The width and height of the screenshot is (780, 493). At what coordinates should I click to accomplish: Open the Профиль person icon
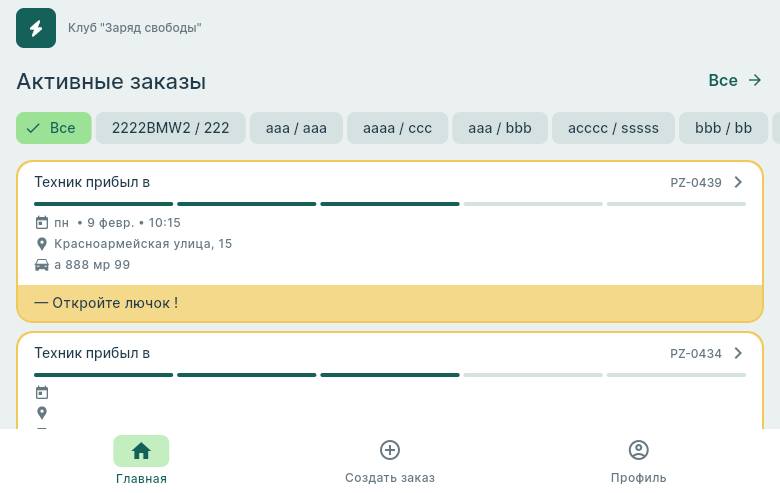click(638, 450)
